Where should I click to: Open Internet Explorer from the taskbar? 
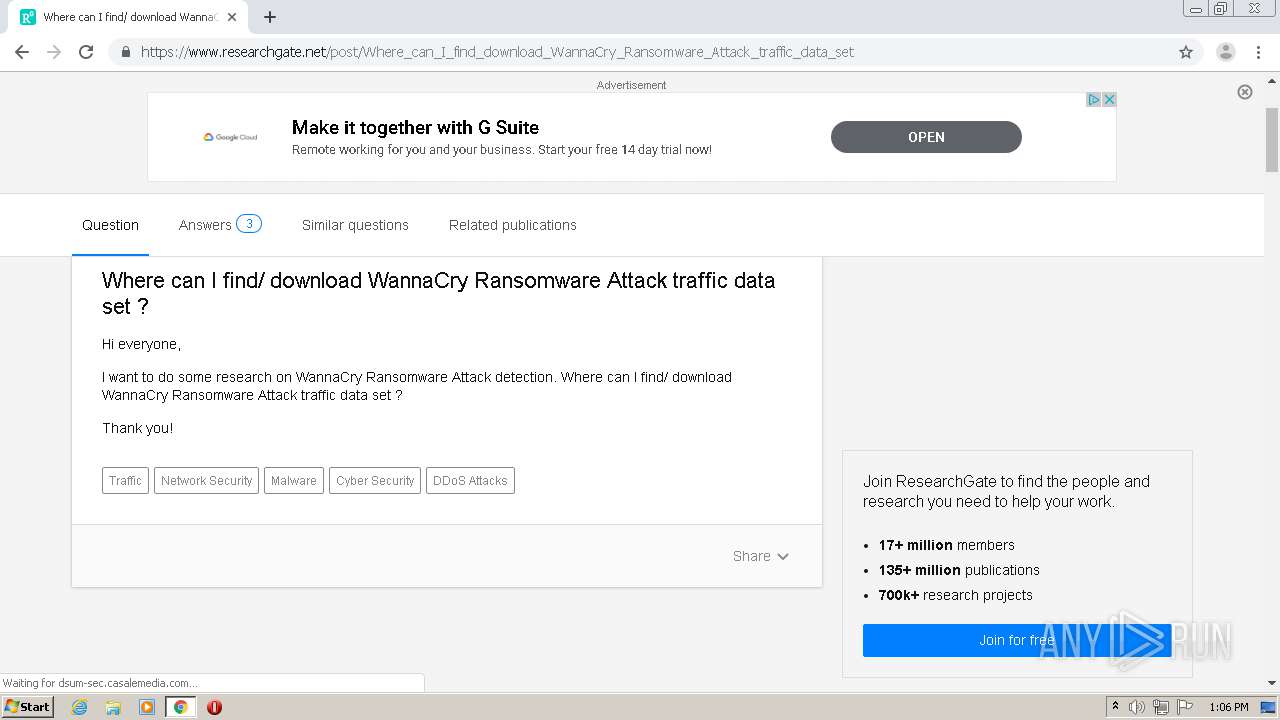pyautogui.click(x=79, y=707)
